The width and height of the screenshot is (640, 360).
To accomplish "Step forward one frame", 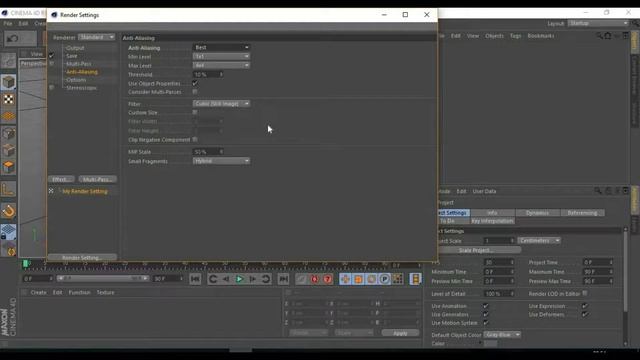I will [253, 279].
